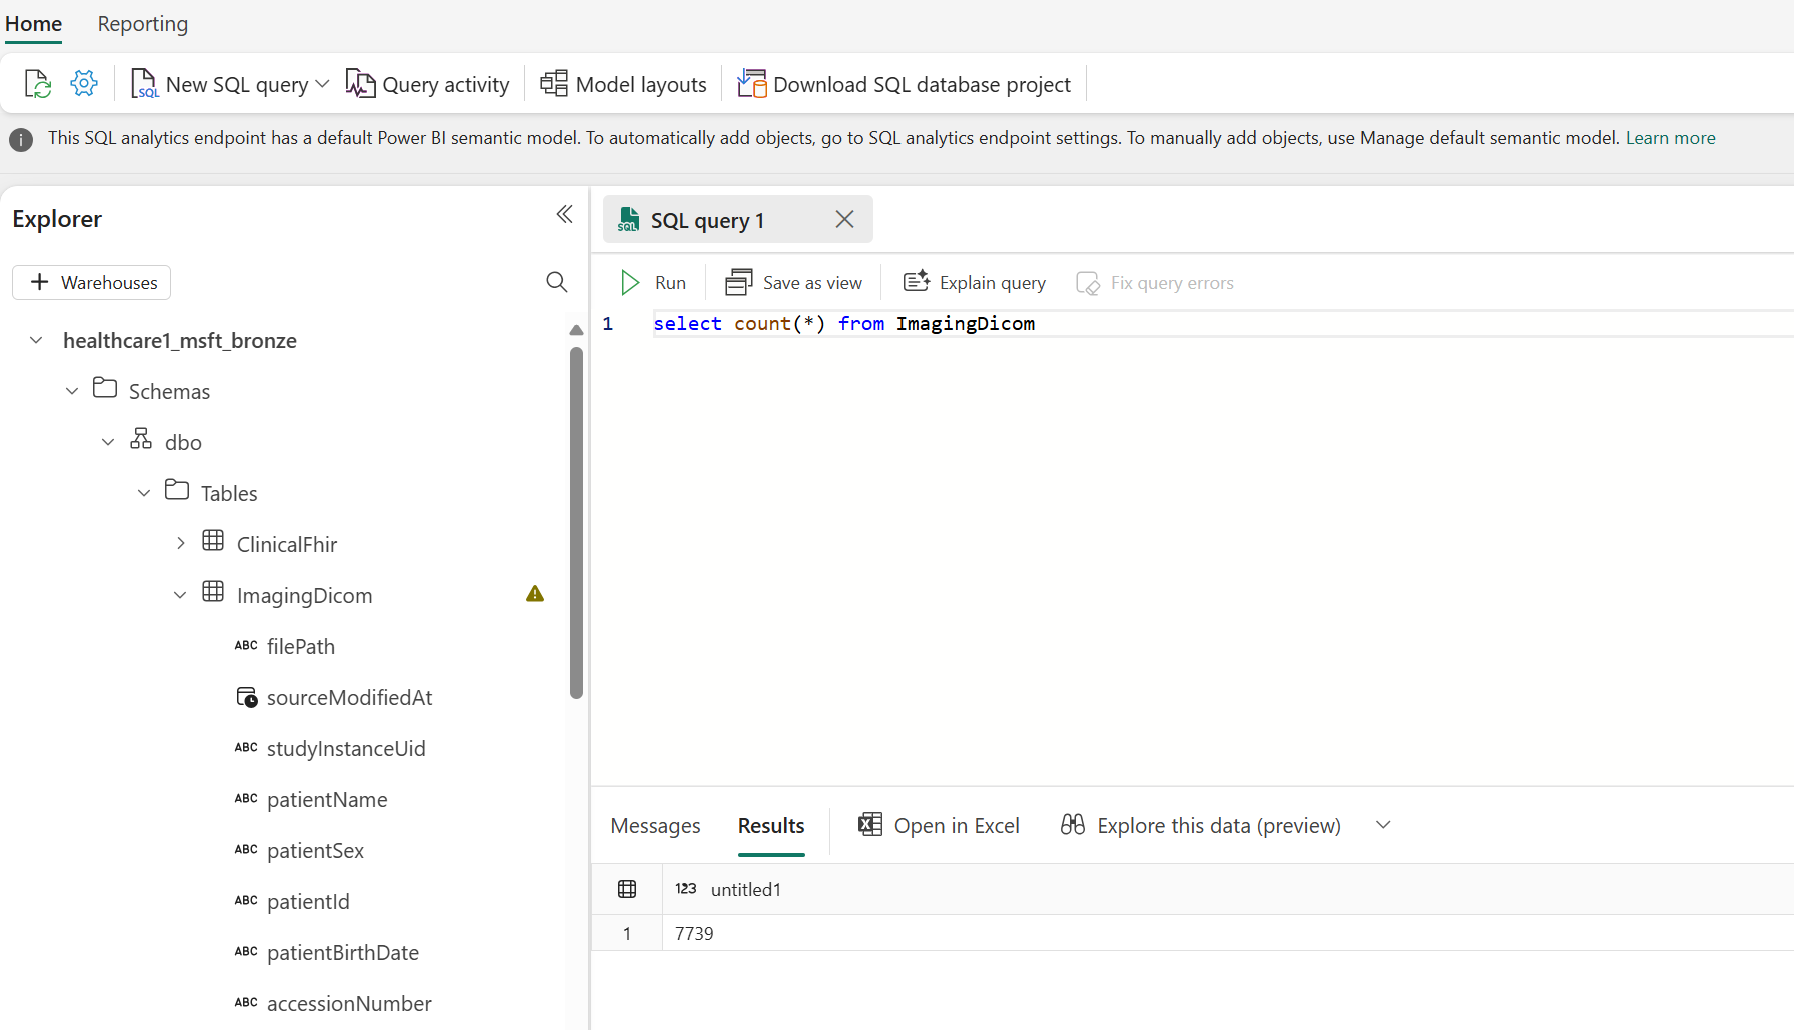Click the Download SQL database project icon
Viewport: 1794px width, 1030px height.
point(752,84)
